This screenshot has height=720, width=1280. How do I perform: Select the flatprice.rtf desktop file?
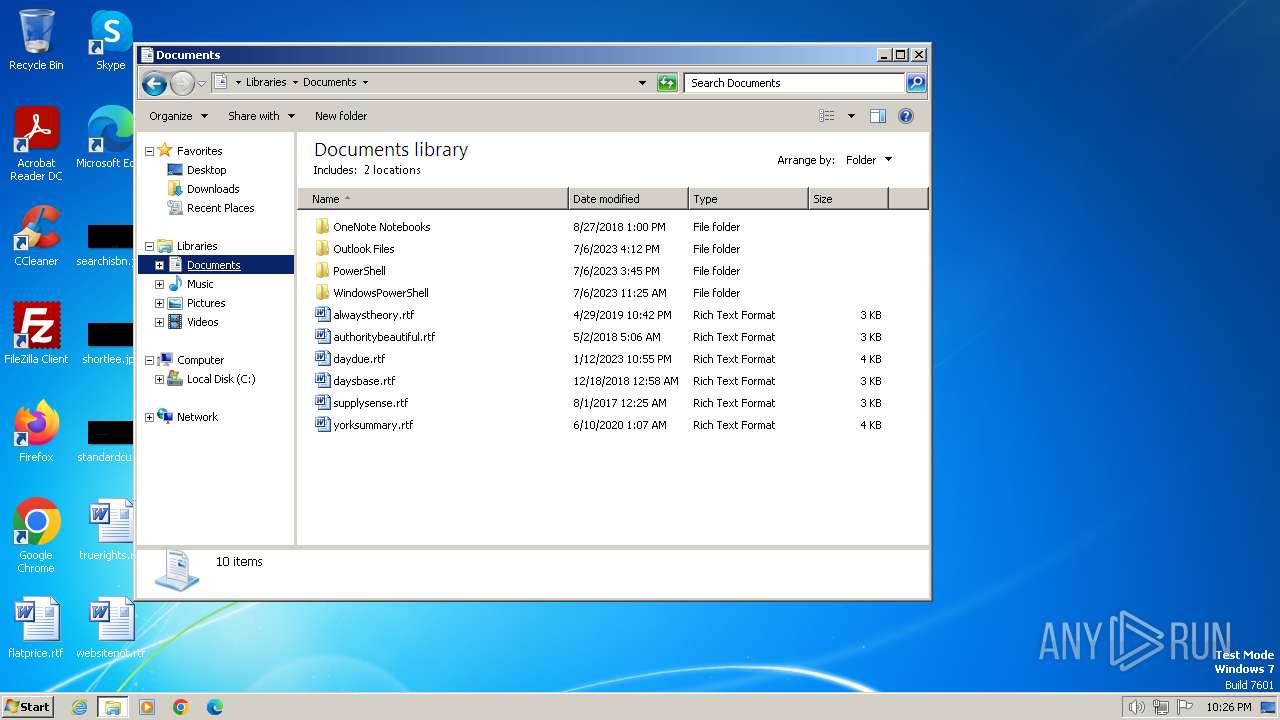point(36,628)
